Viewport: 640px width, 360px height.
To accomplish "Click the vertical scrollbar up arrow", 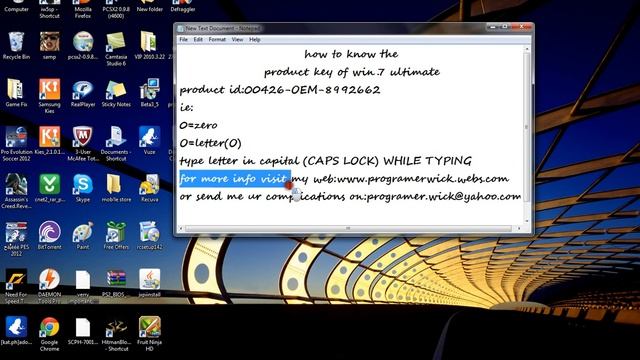I will pos(527,49).
